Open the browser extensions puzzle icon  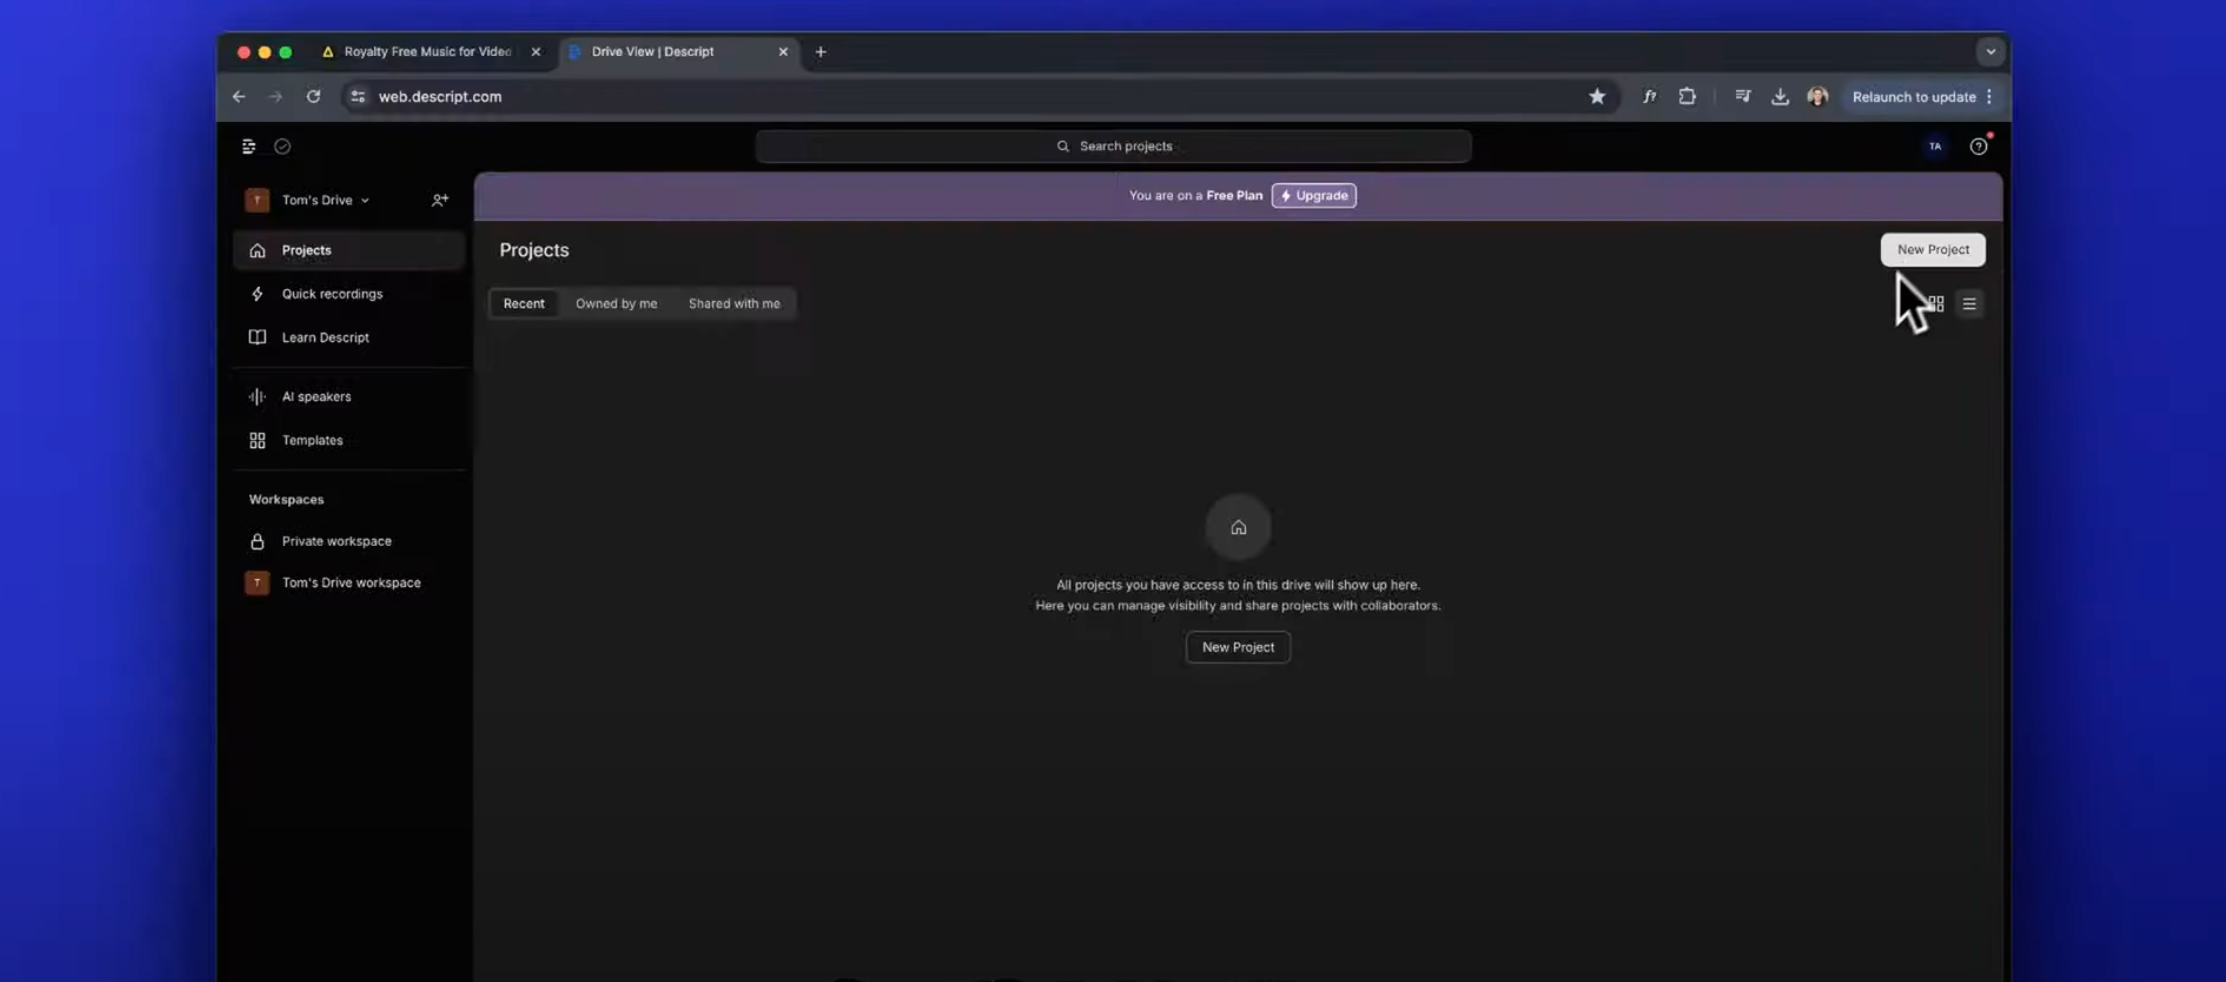click(1687, 97)
